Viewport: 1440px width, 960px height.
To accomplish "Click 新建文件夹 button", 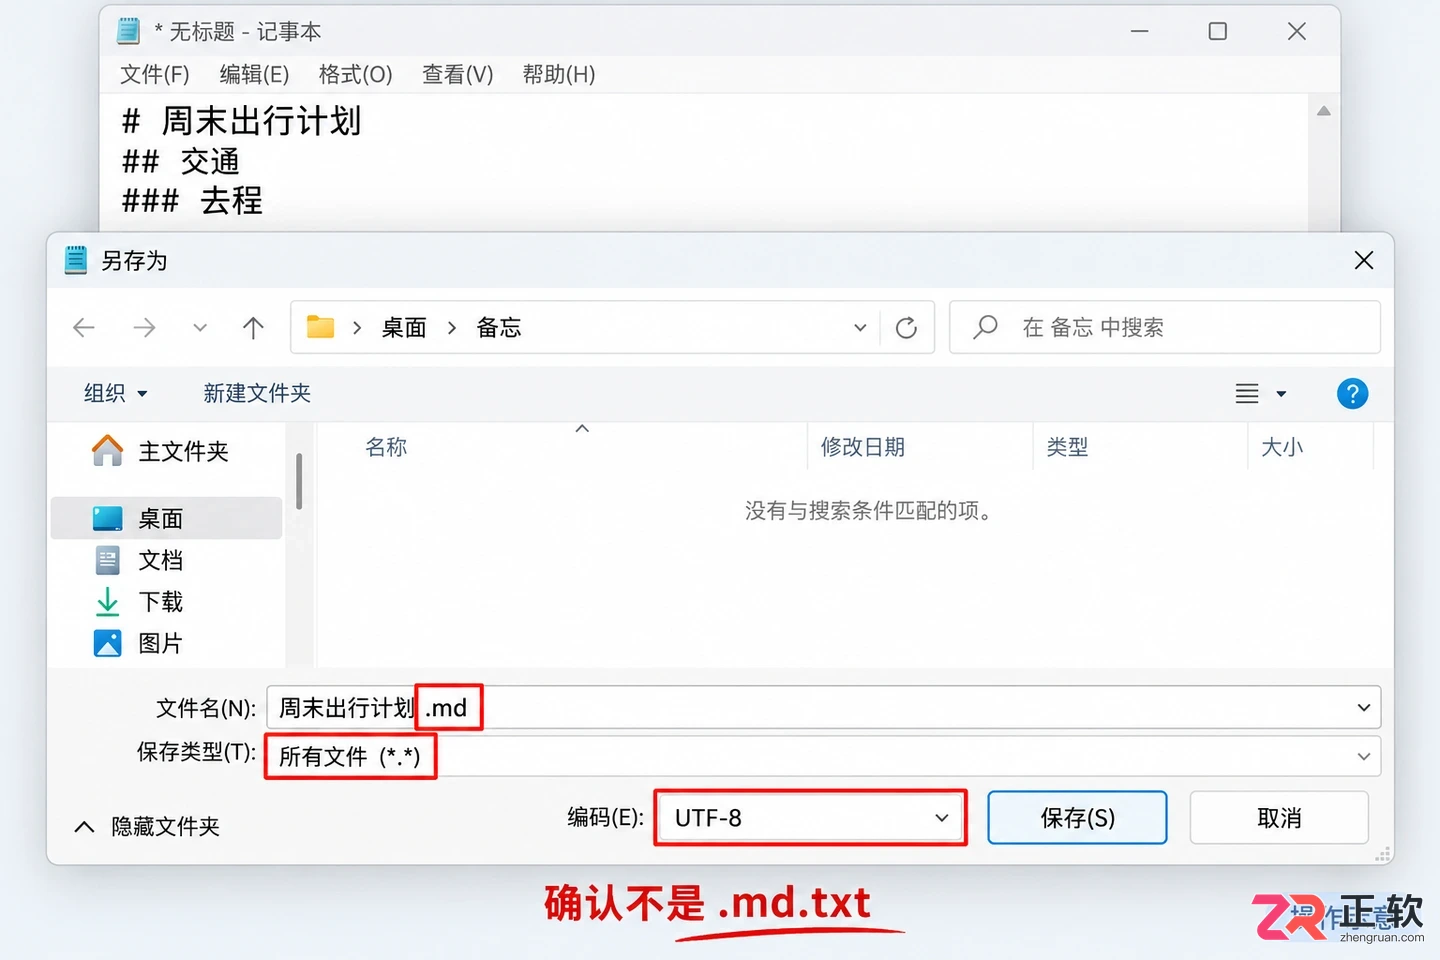I will 257,394.
